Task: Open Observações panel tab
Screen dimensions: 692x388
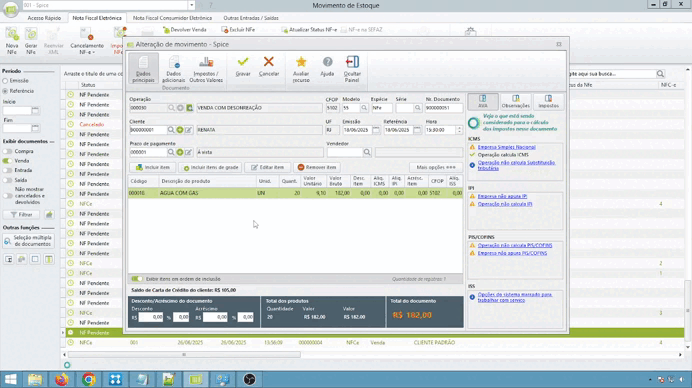Action: (x=515, y=102)
